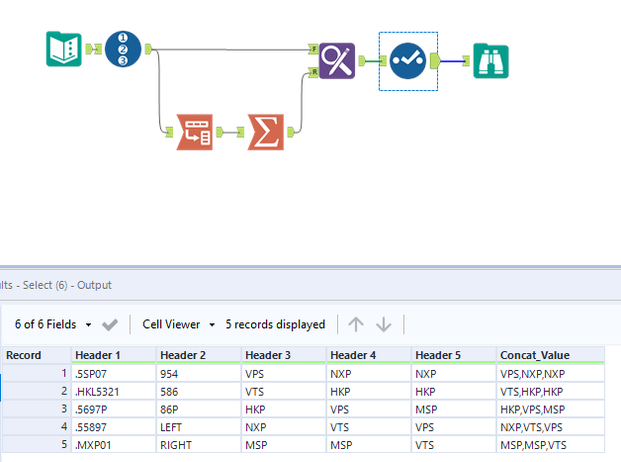Click the Record ID tool node
Image resolution: width=621 pixels, height=462 pixels.
[x=123, y=49]
